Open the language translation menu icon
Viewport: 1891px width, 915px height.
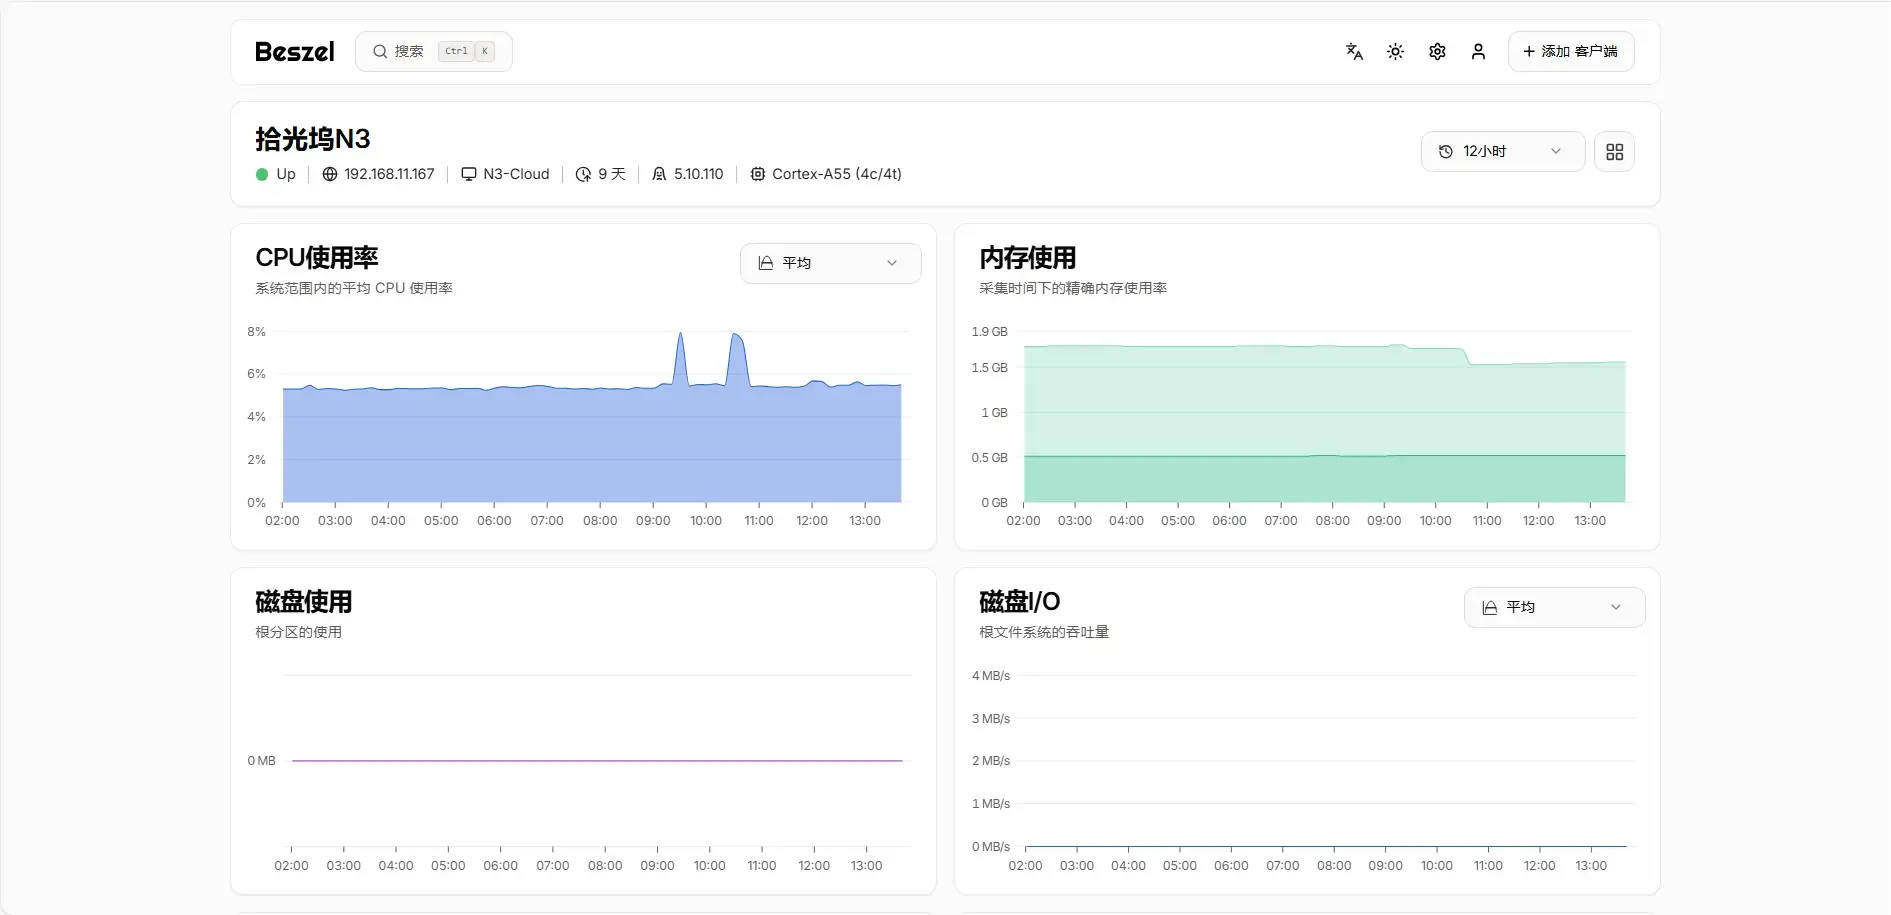1354,51
